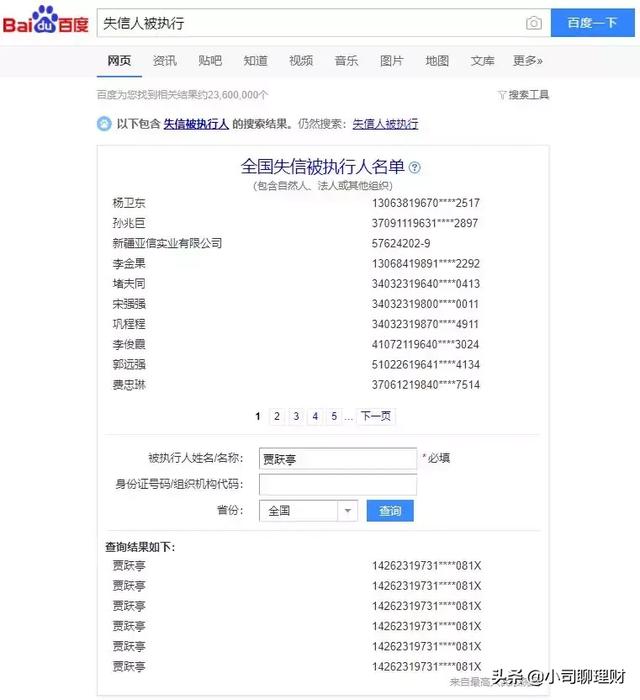Click the help question mark icon beside title

(x=415, y=168)
